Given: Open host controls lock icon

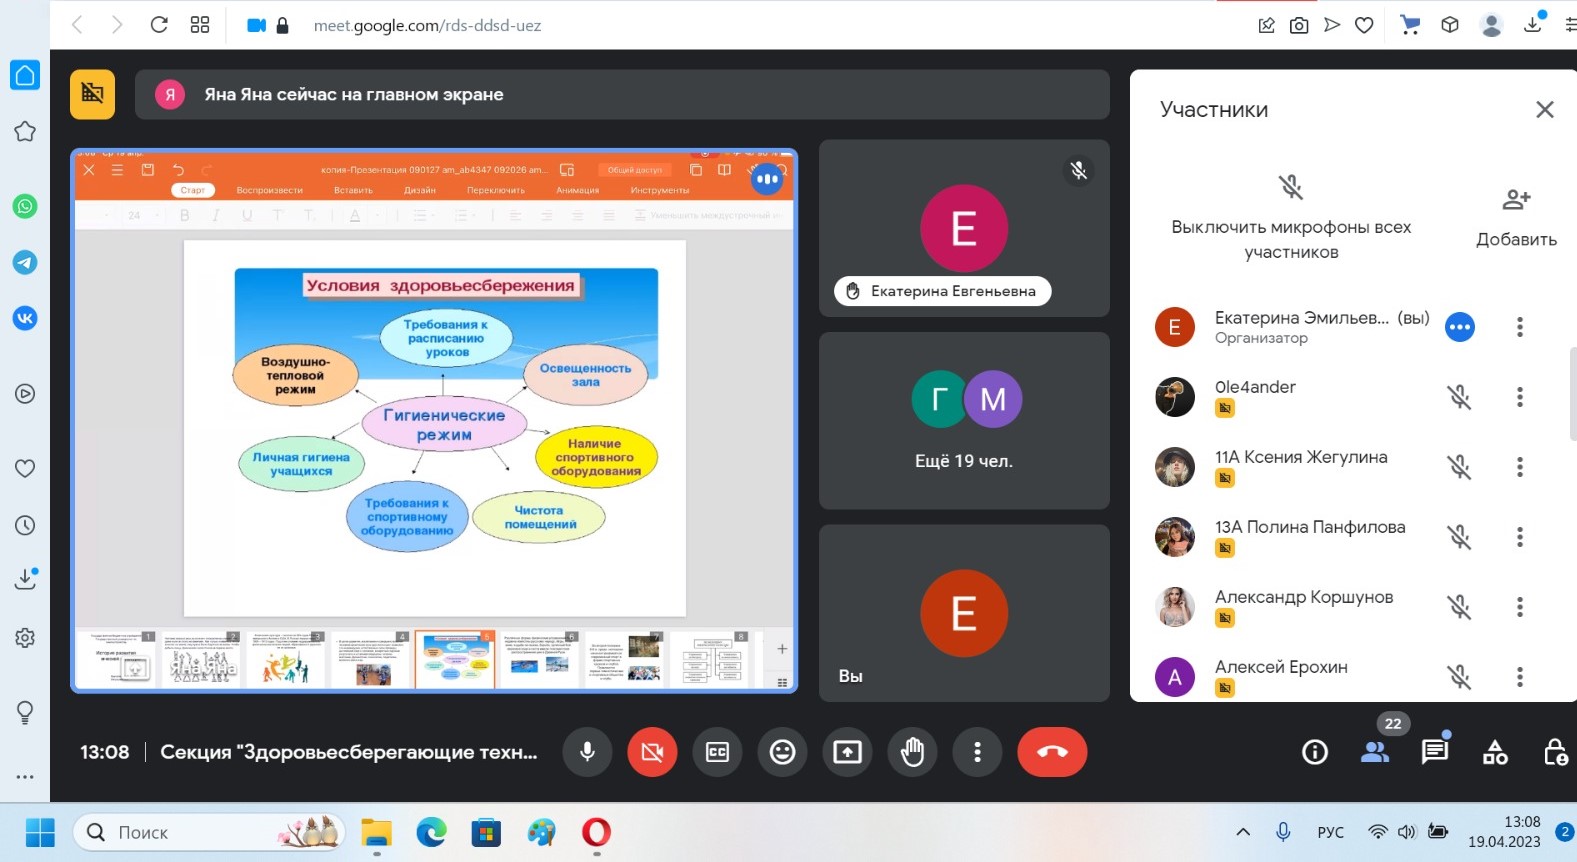Looking at the screenshot, I should click(x=1555, y=752).
